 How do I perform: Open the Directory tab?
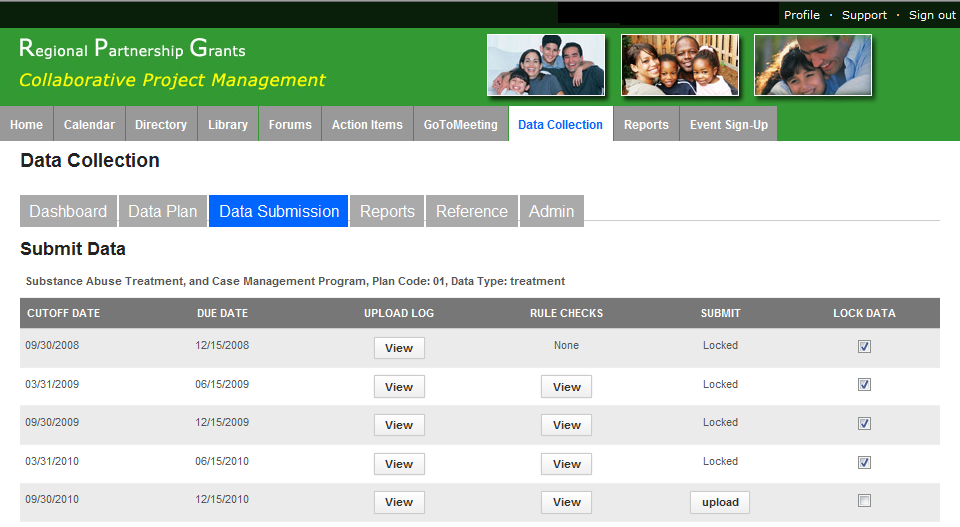[161, 124]
